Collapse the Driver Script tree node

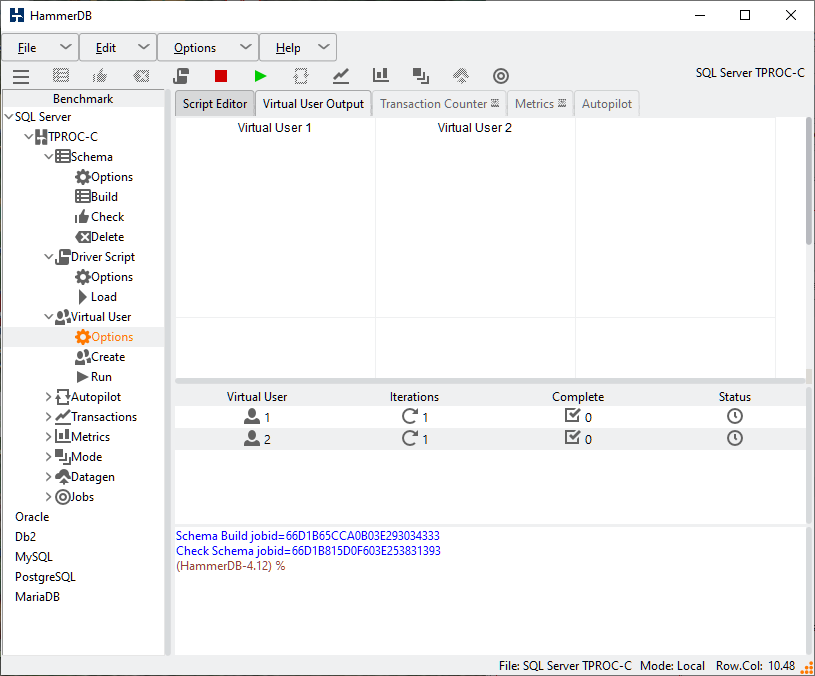click(48, 257)
